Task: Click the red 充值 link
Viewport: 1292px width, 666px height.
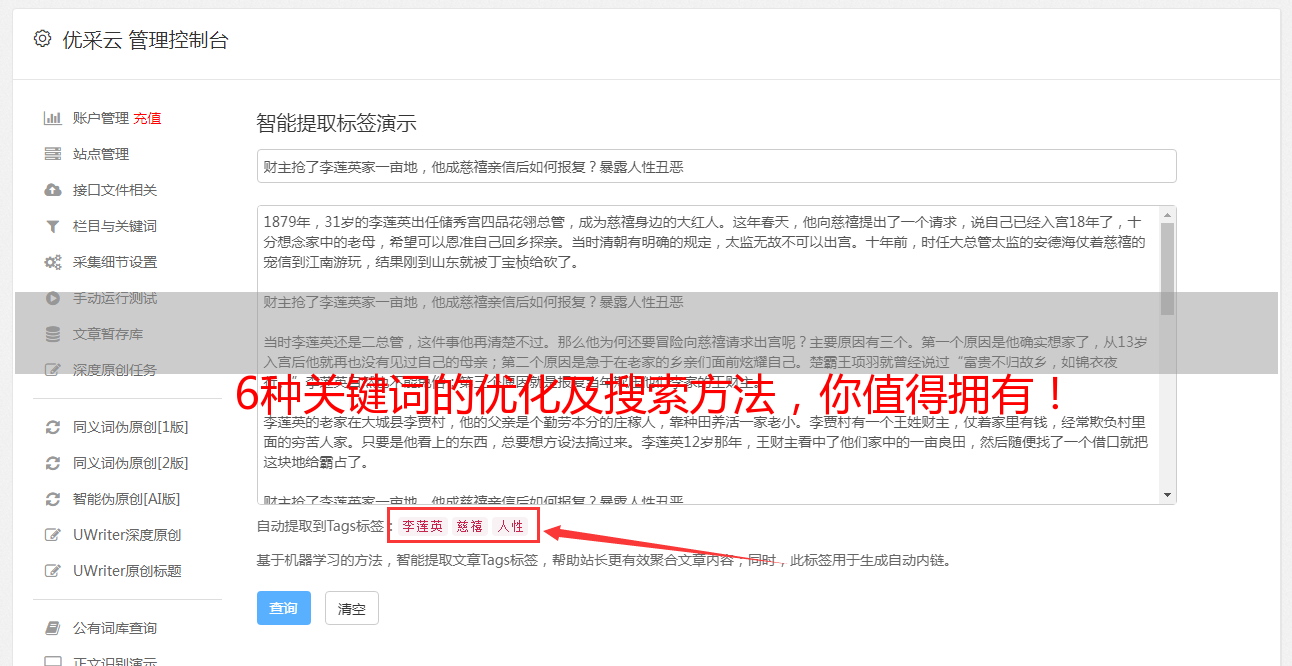Action: (x=147, y=118)
